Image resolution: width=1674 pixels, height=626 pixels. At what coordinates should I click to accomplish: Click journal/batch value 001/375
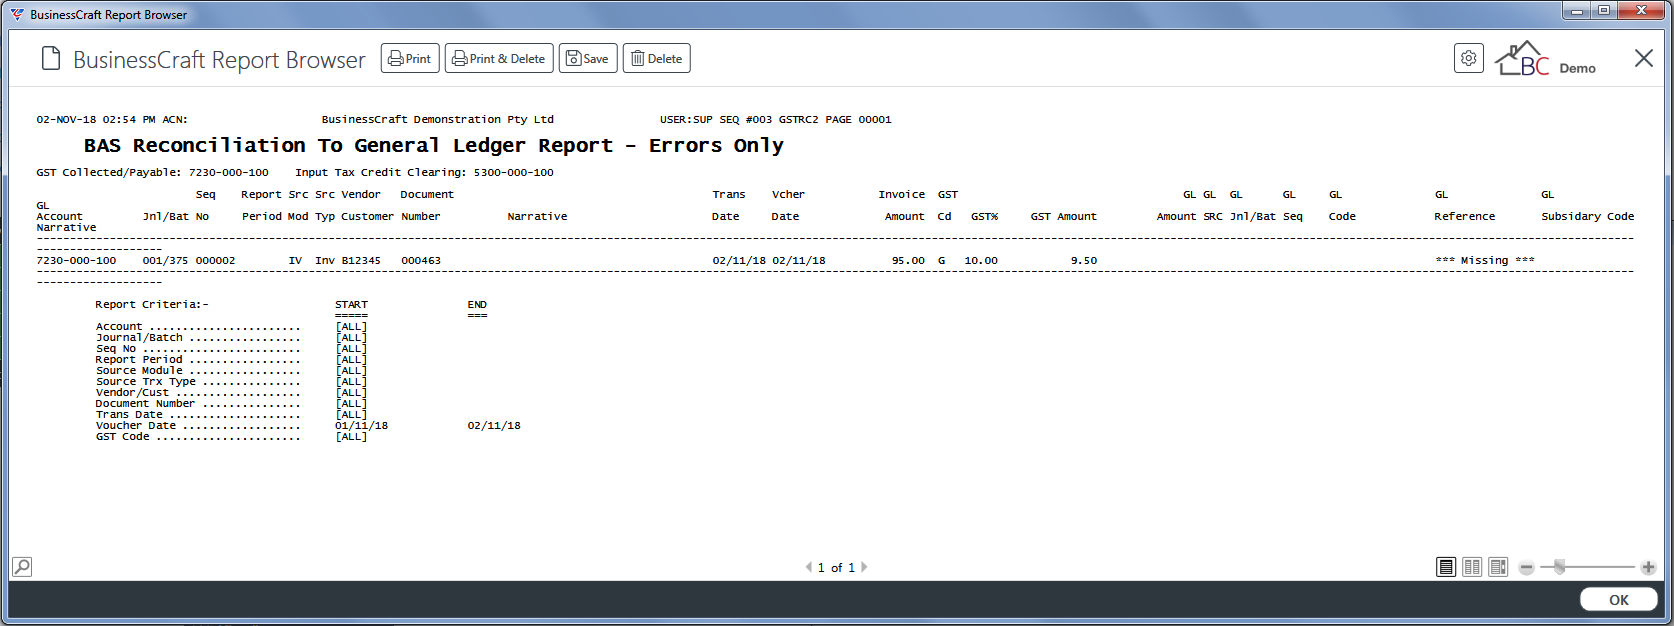[x=165, y=261]
